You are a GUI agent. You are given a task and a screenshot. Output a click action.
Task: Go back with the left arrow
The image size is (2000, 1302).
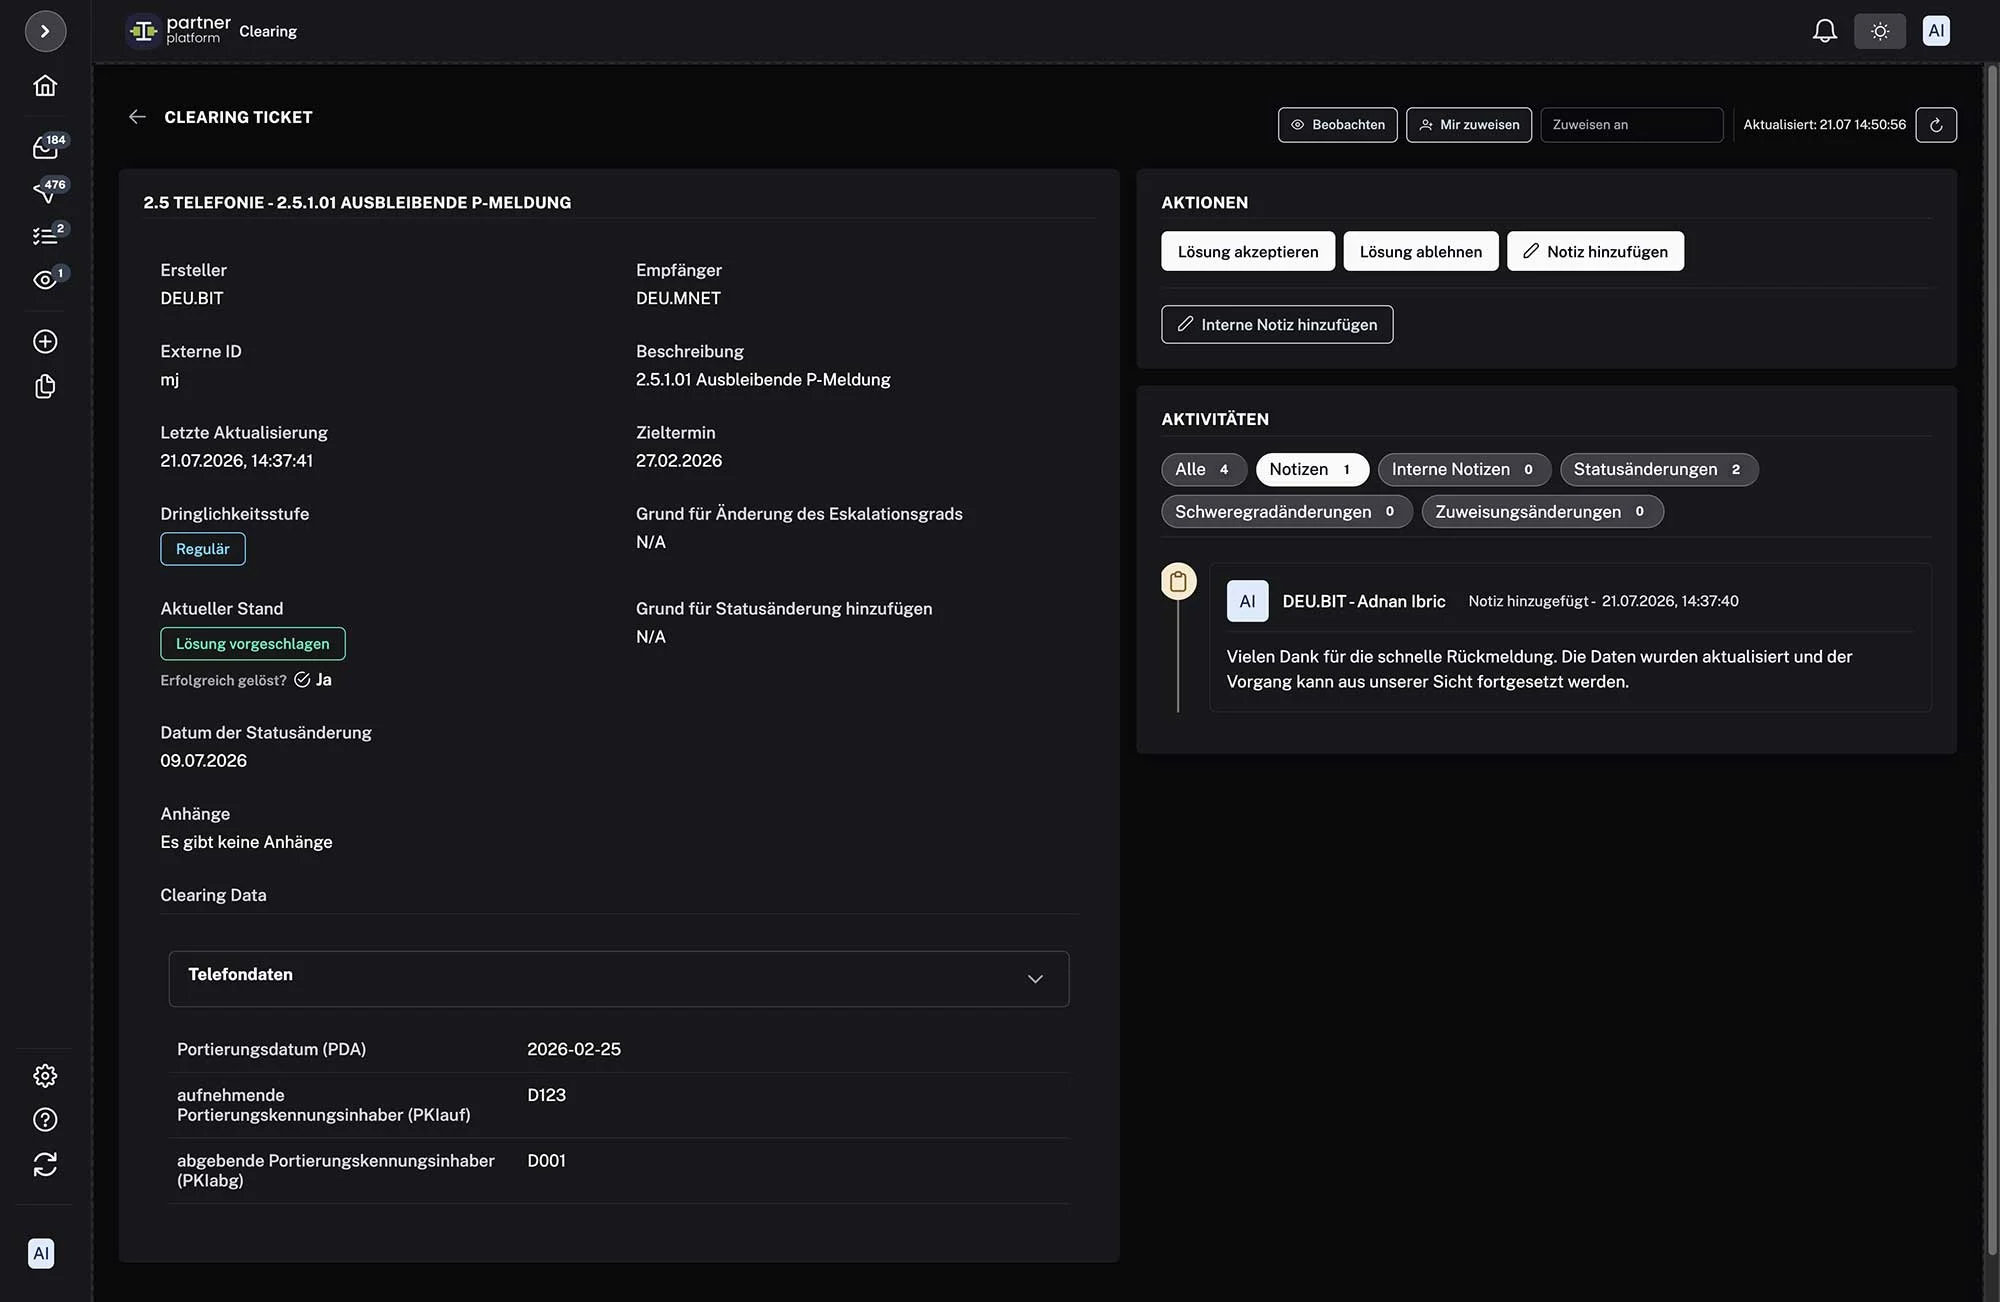[137, 117]
